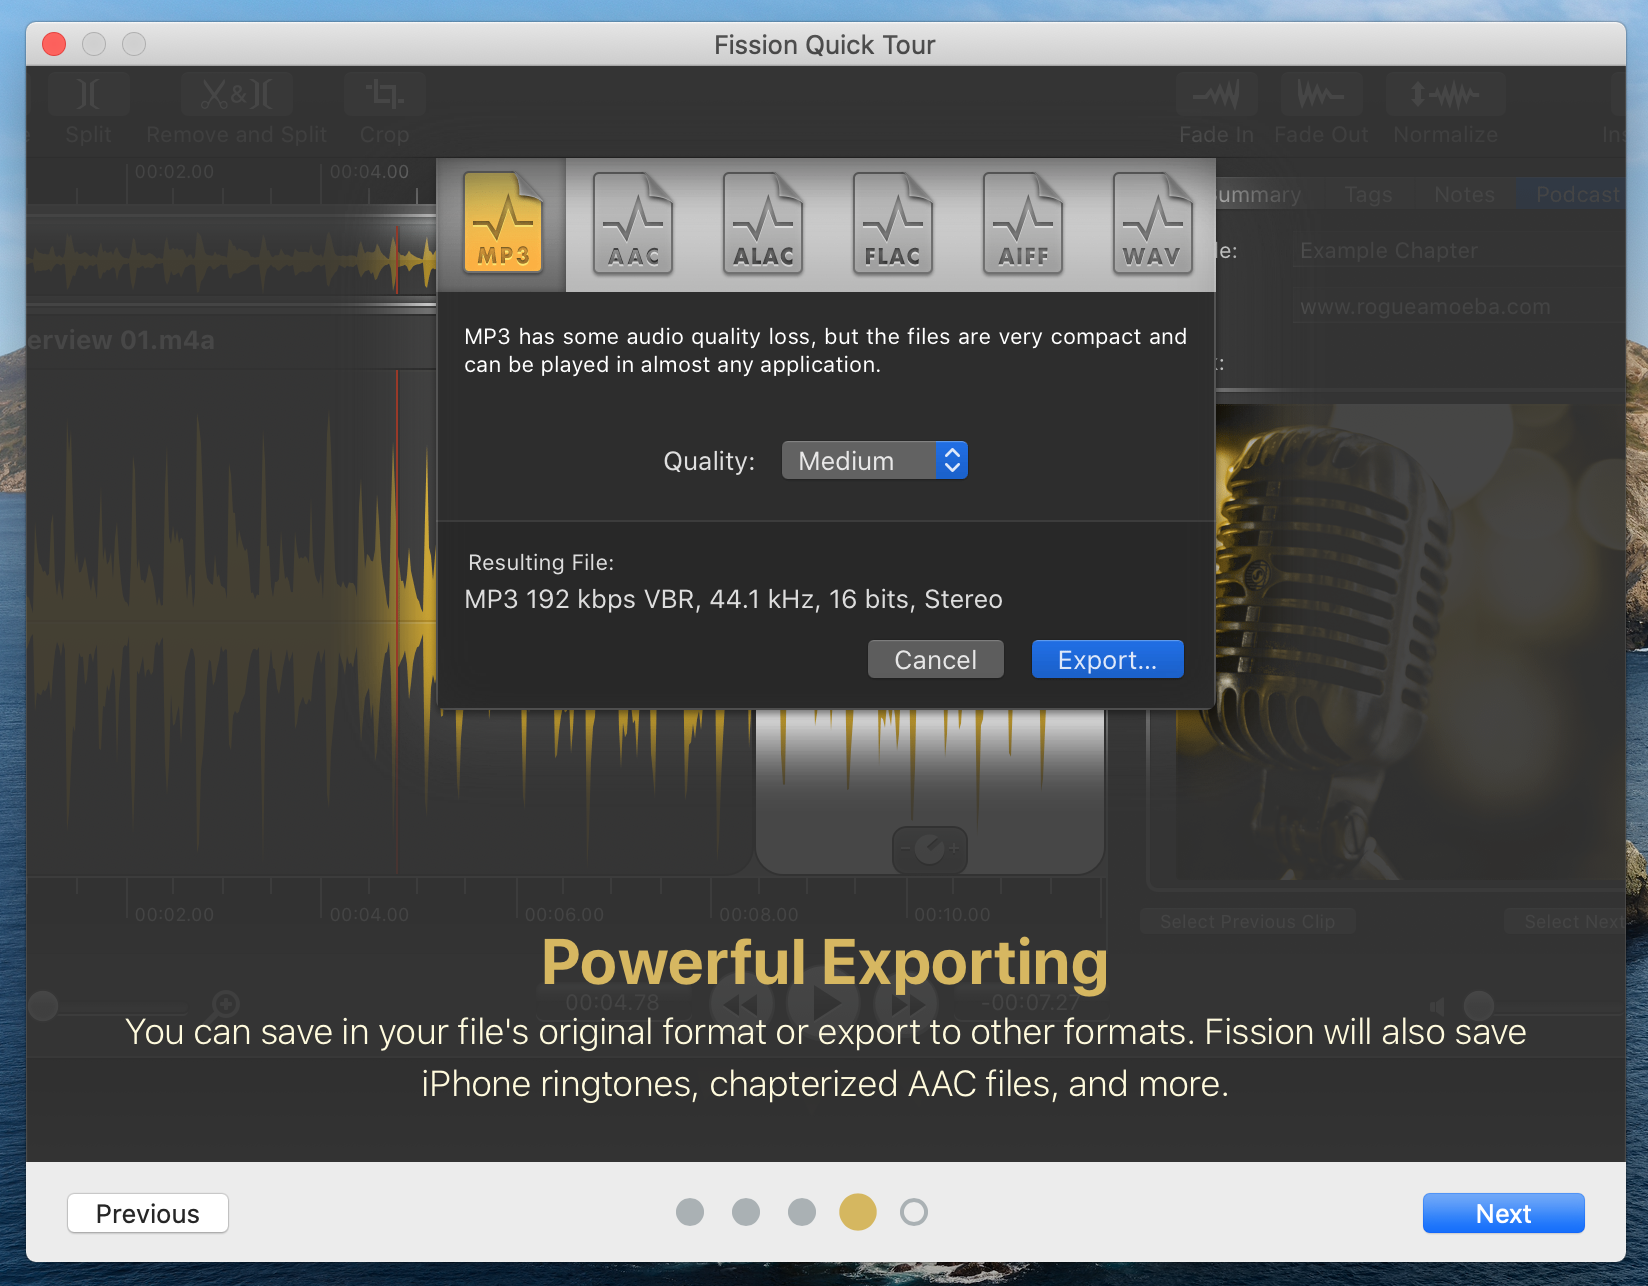Click the Split tool icon

click(88, 95)
